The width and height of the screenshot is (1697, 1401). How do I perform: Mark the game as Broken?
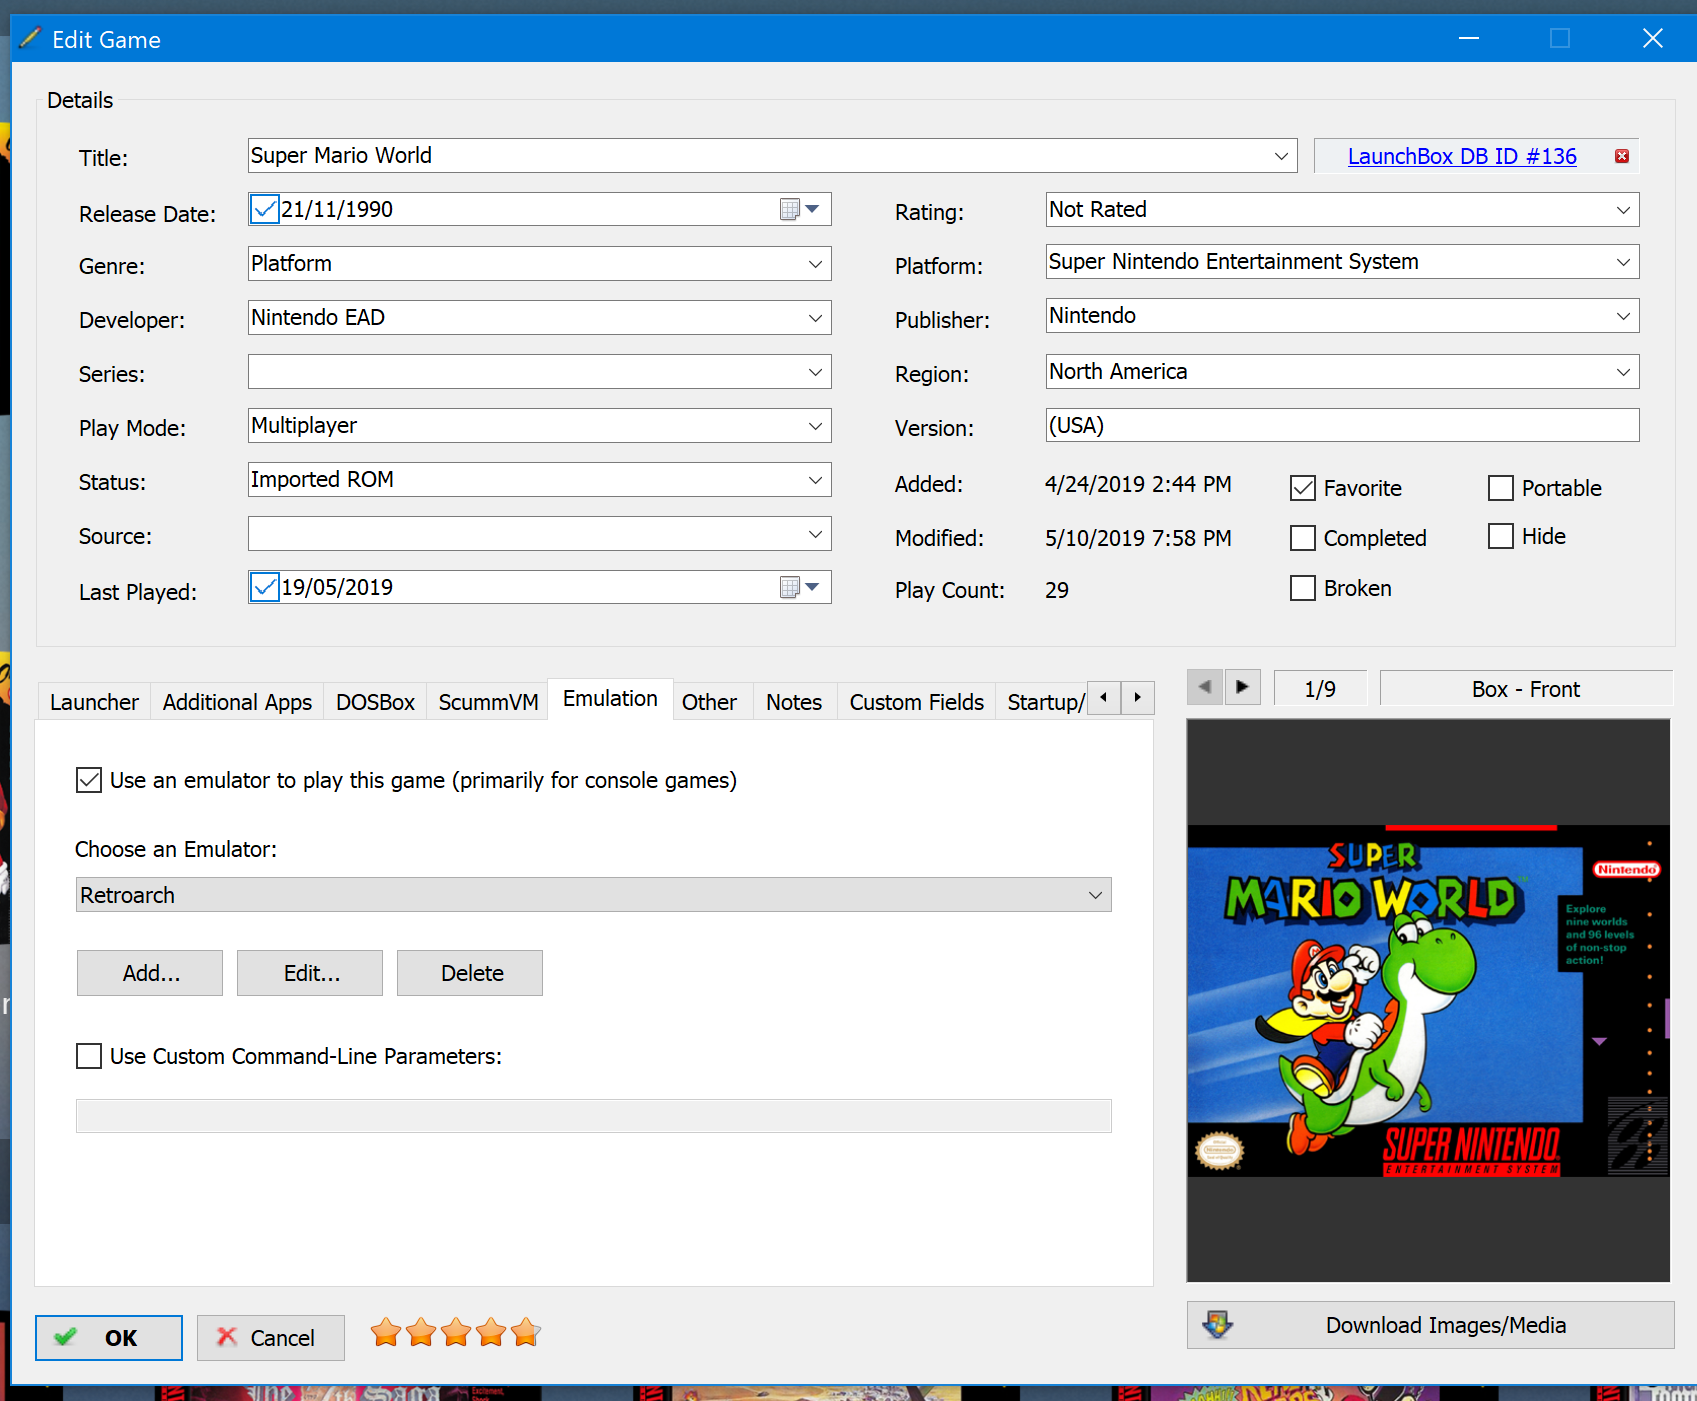tap(1303, 588)
